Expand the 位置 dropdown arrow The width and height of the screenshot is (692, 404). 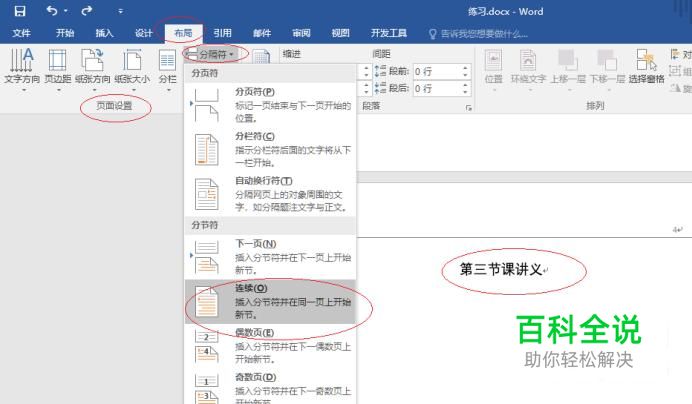494,90
